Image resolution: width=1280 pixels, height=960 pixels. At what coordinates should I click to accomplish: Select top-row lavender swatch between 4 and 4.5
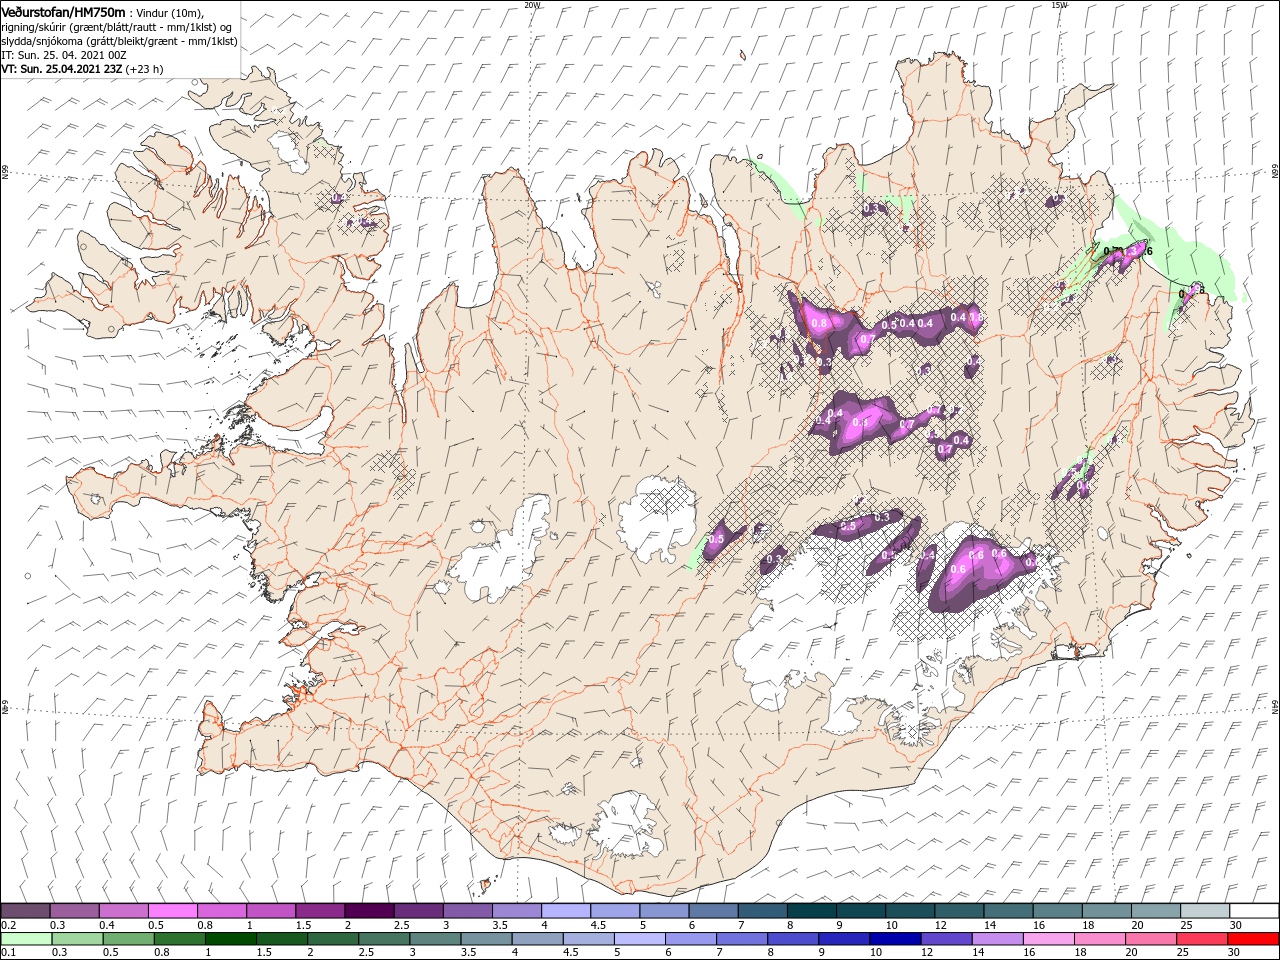tap(565, 911)
